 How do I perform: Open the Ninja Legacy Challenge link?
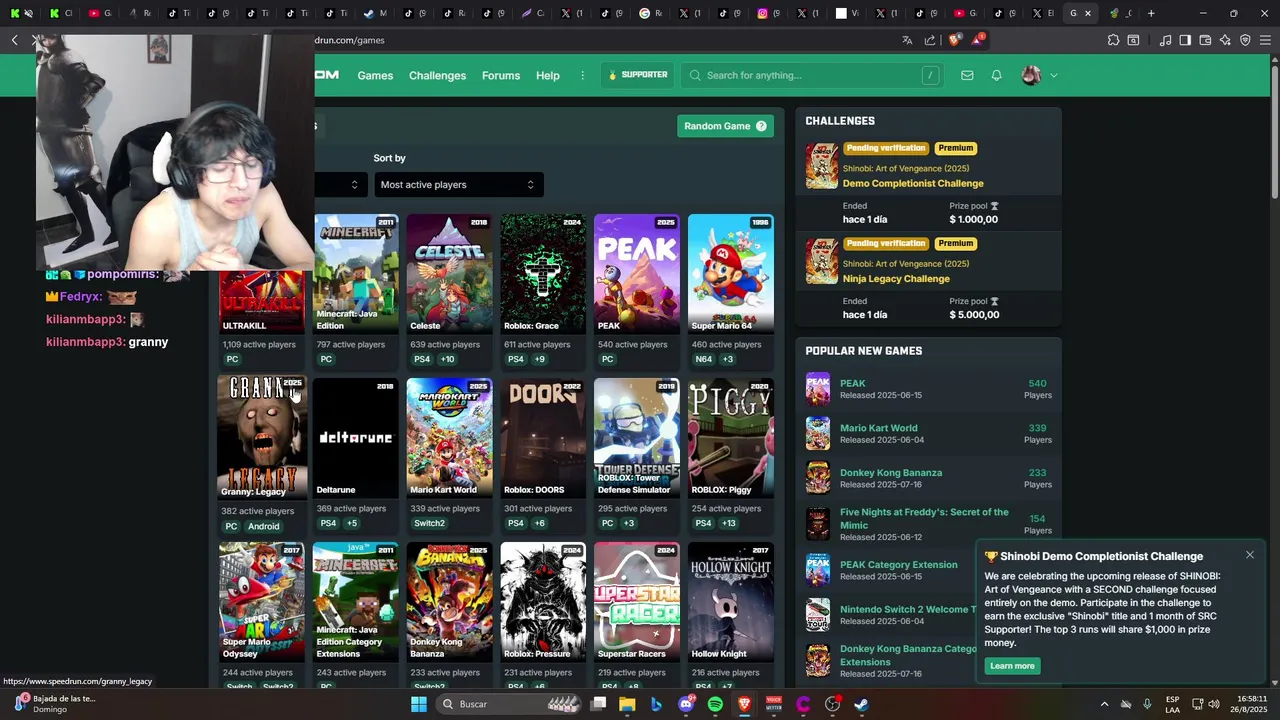(x=896, y=278)
